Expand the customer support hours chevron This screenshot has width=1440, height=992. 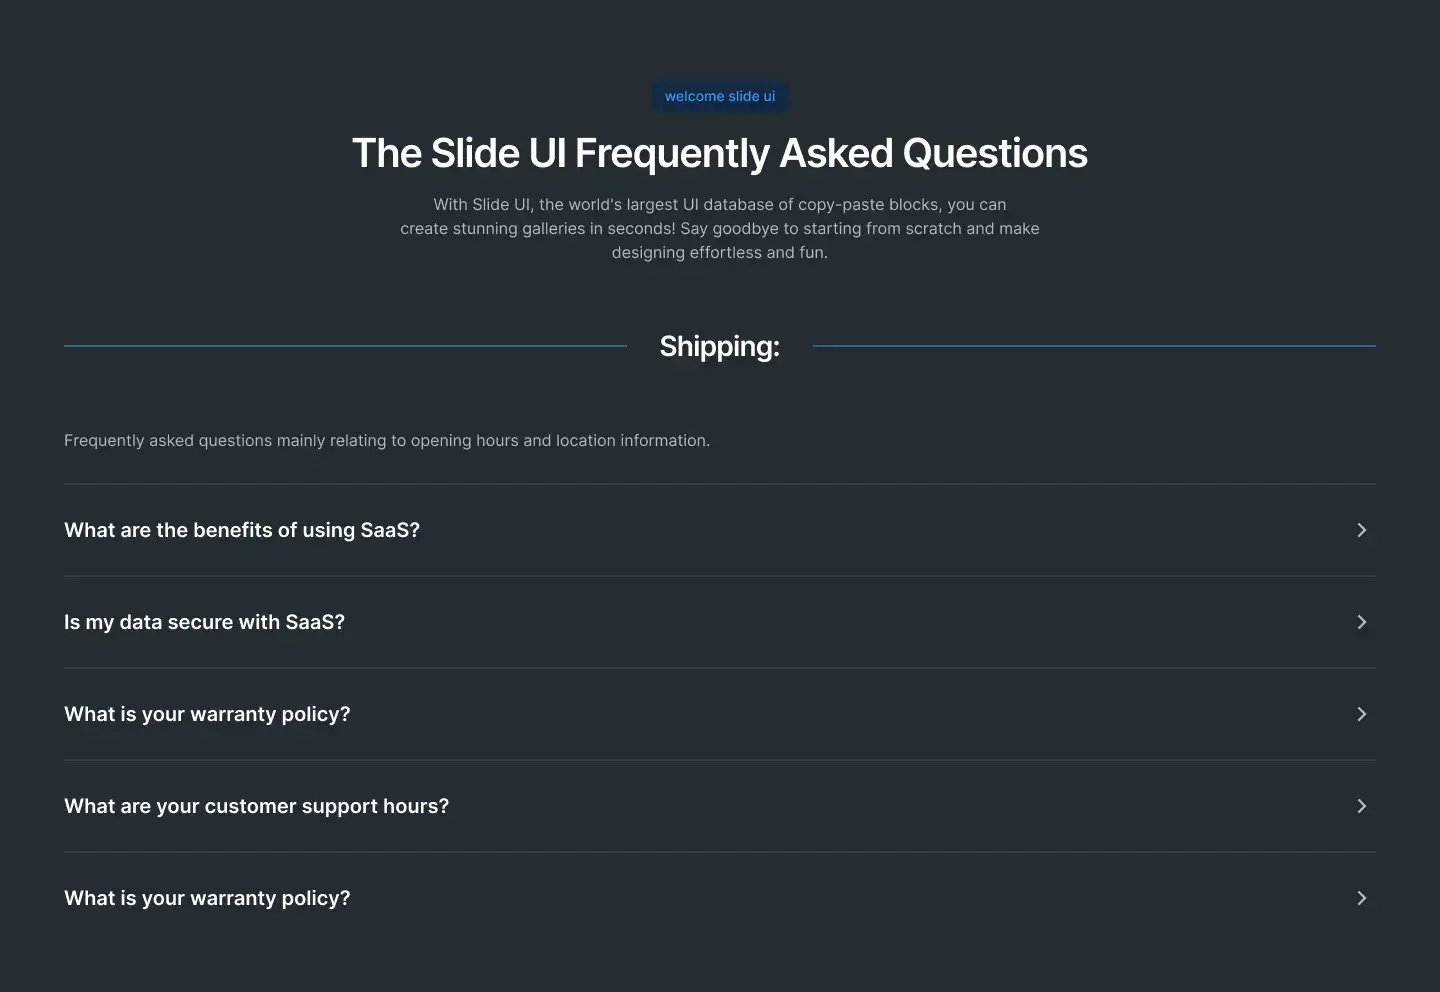tap(1361, 806)
